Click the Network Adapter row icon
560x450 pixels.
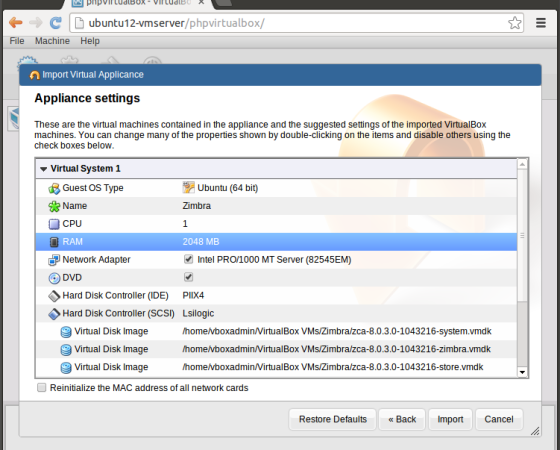54,260
